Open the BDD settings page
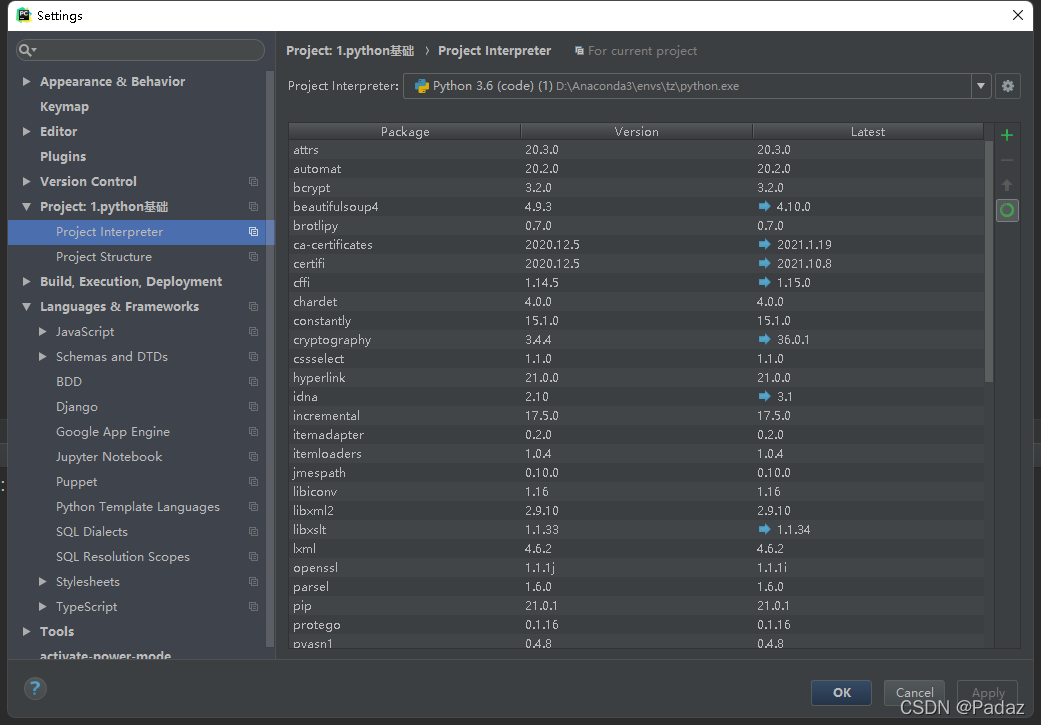1041x725 pixels. tap(69, 382)
